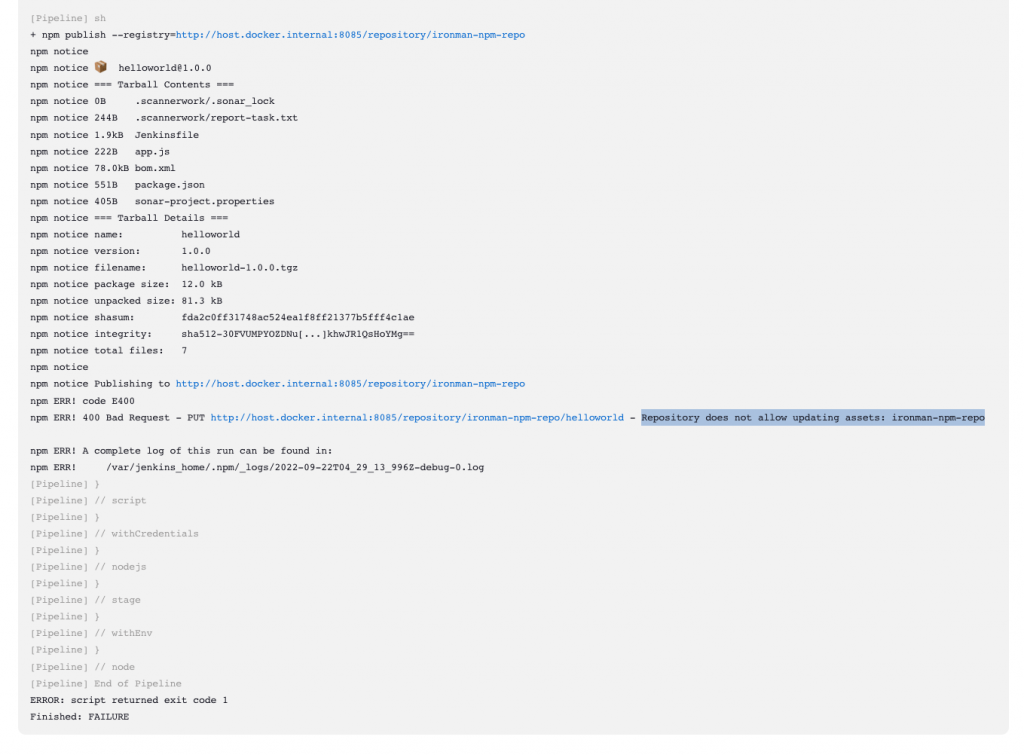Click highlighted 'Repository does not allow updating' text
Viewport: 1024px width, 755px height.
(812, 417)
